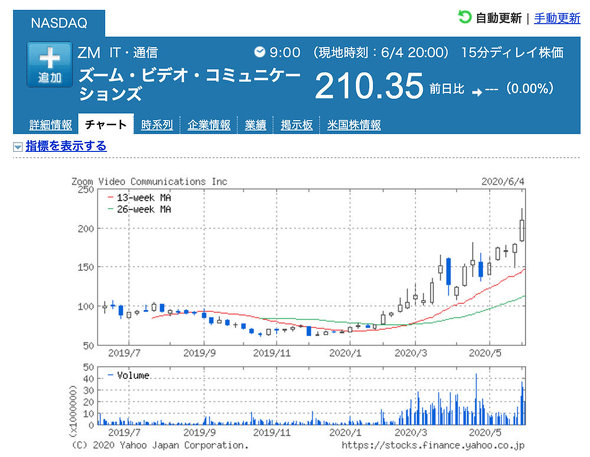Click the tallest volume bar near 2020/5

click(476, 399)
